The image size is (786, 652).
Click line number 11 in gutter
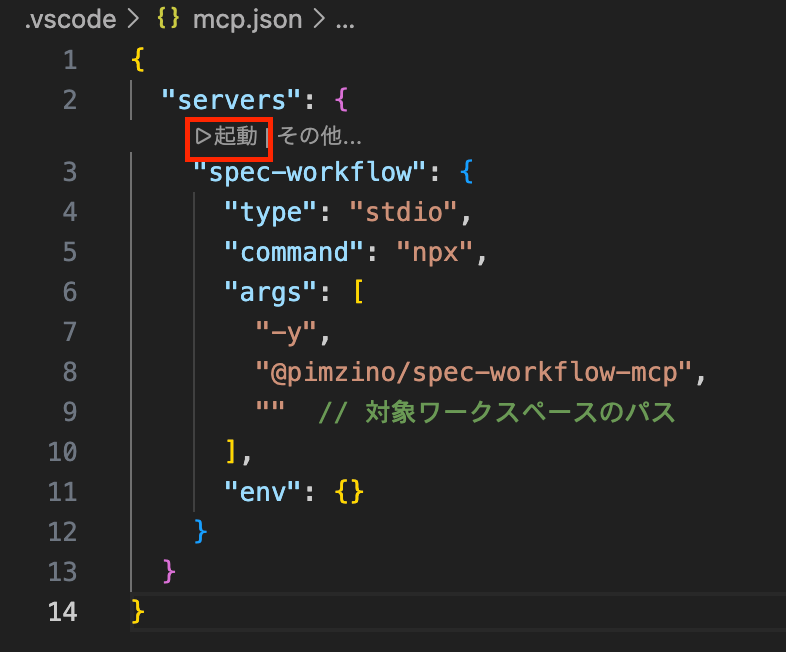point(63,492)
